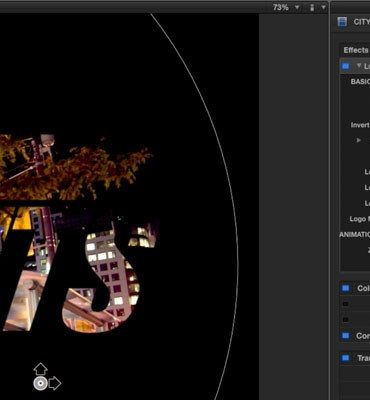The height and width of the screenshot is (400, 370).
Task: Click the up-arrow onscreen control in viewer
Action: 40,369
